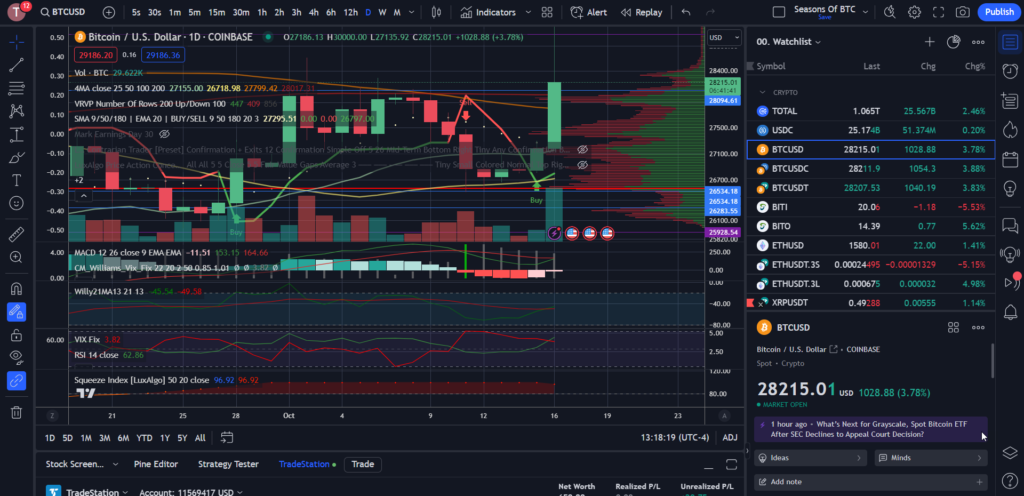Screen dimensions: 1024x496
Task: Open the candlestick chart style menu
Action: coord(437,12)
